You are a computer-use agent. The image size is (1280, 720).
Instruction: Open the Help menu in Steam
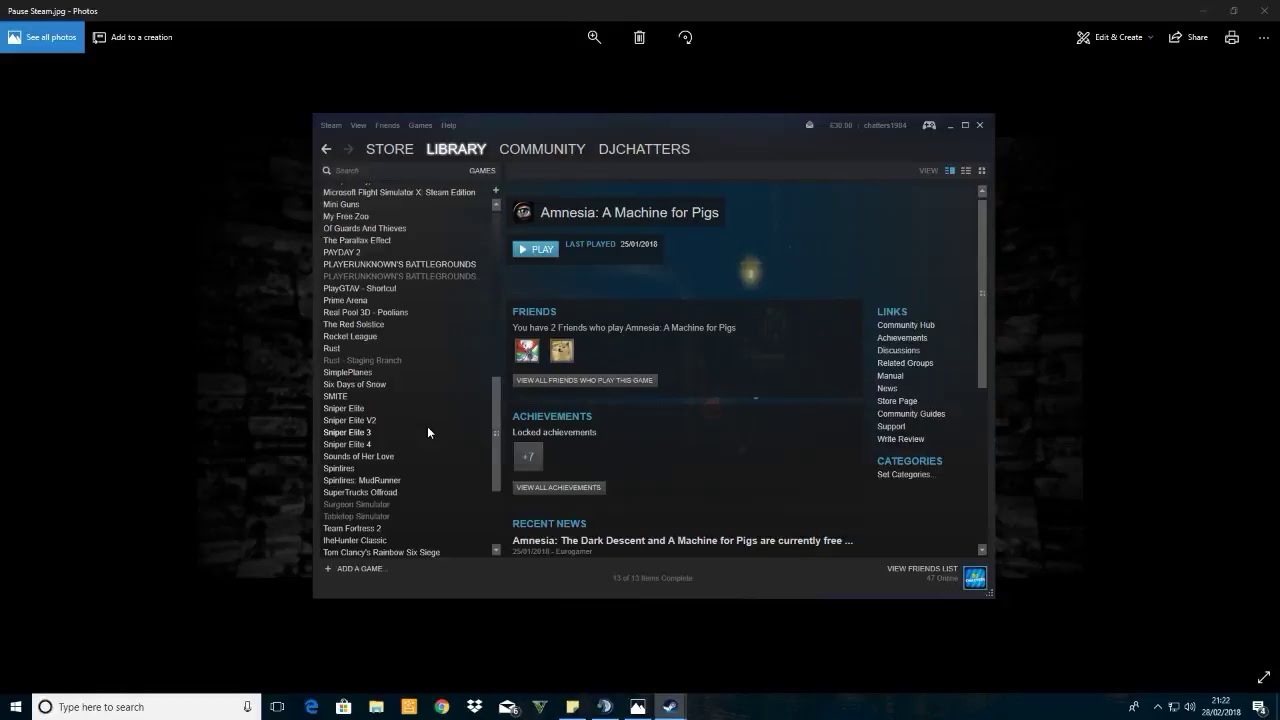pos(449,125)
